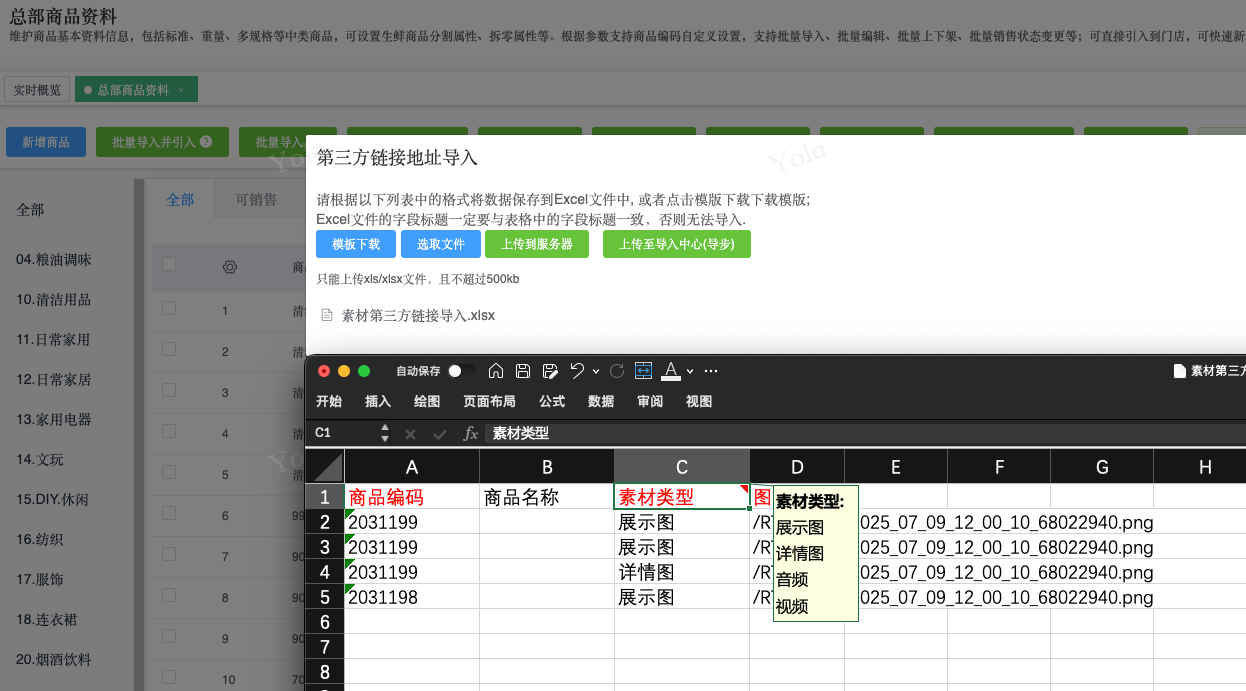This screenshot has width=1246, height=691.
Task: Open the three-dot more commands menu
Action: tap(711, 371)
